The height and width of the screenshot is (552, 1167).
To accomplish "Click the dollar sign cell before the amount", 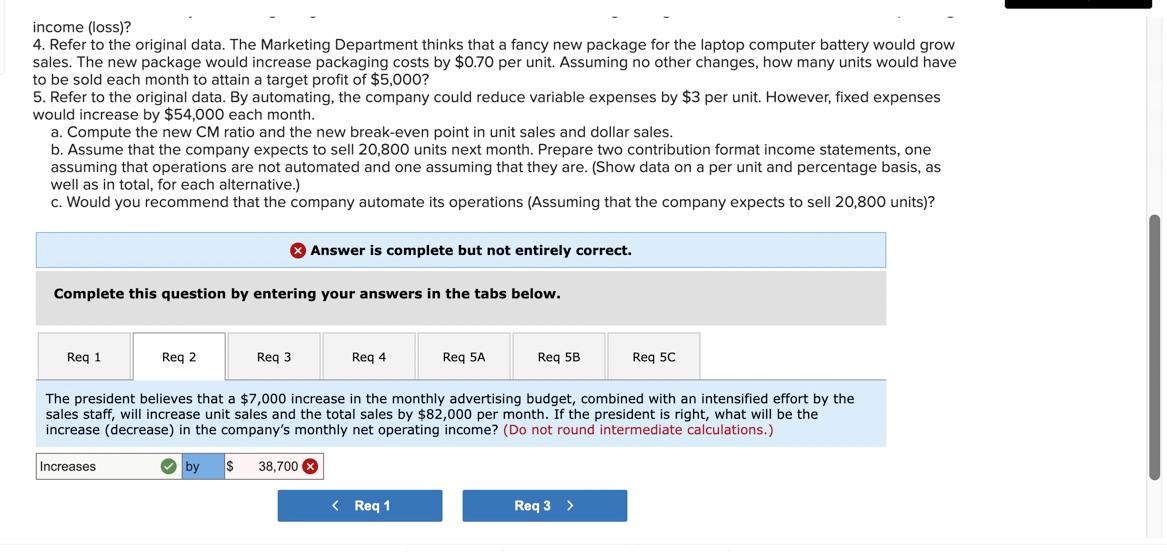I will [x=230, y=467].
